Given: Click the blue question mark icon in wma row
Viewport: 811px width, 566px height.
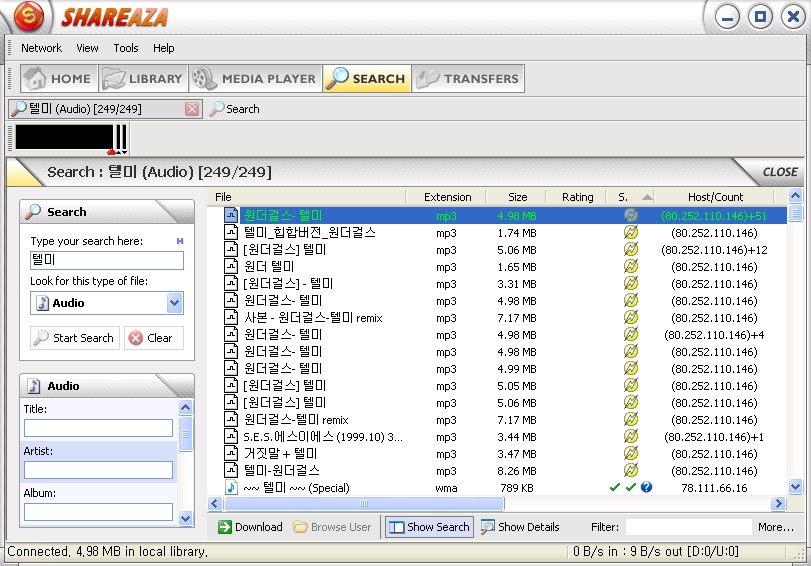Looking at the screenshot, I should (647, 487).
